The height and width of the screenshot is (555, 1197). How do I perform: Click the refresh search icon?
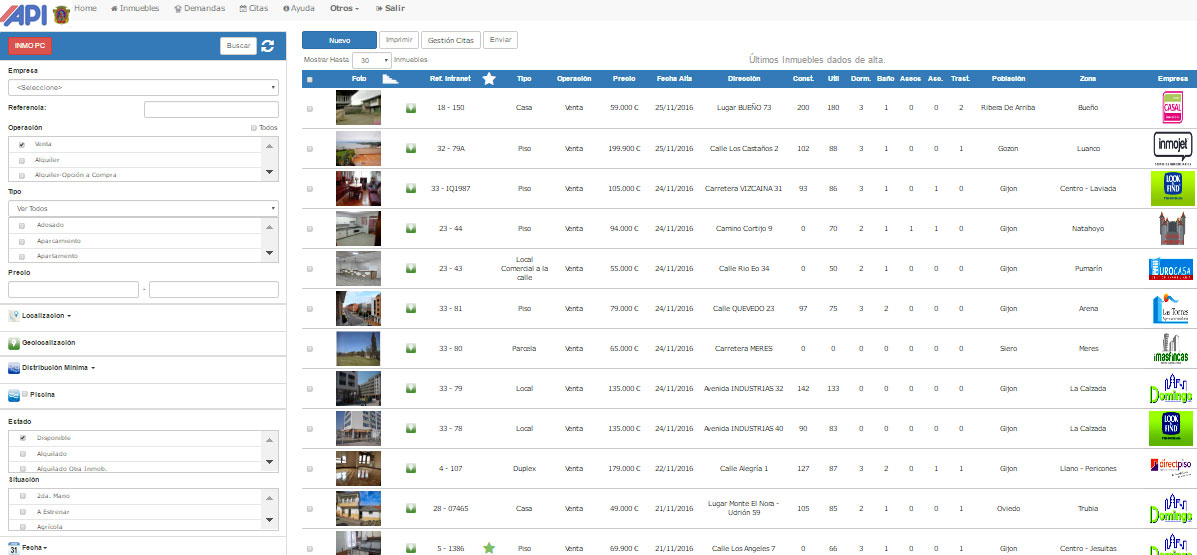point(267,46)
